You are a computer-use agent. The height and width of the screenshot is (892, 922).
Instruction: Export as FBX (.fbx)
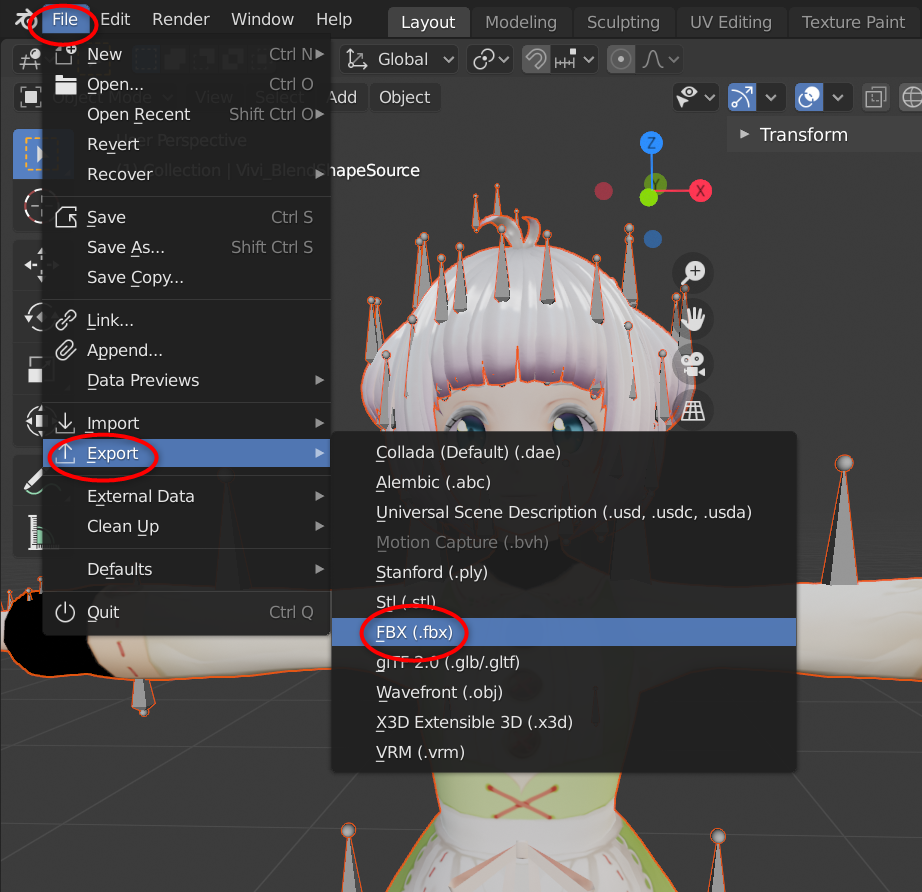tap(564, 632)
